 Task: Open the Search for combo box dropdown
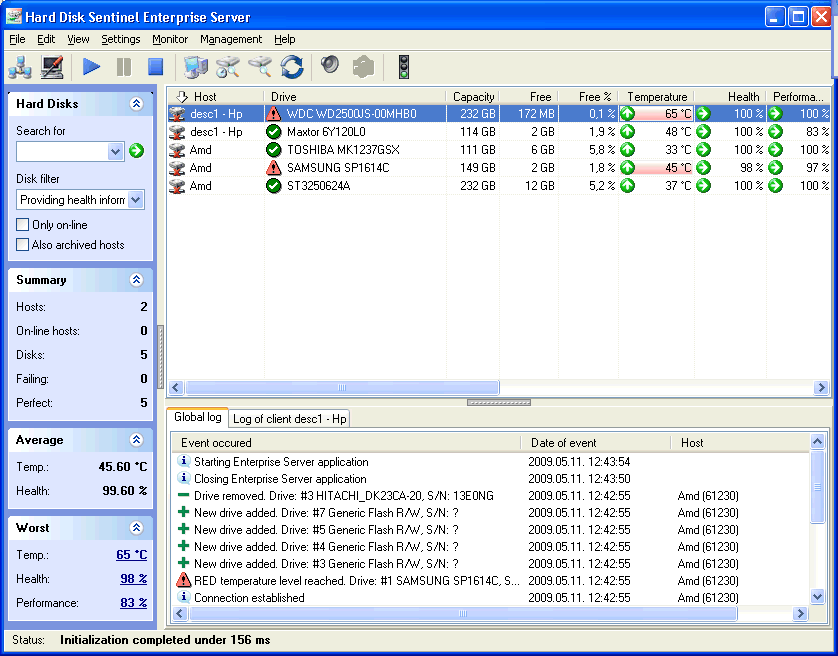tap(115, 151)
